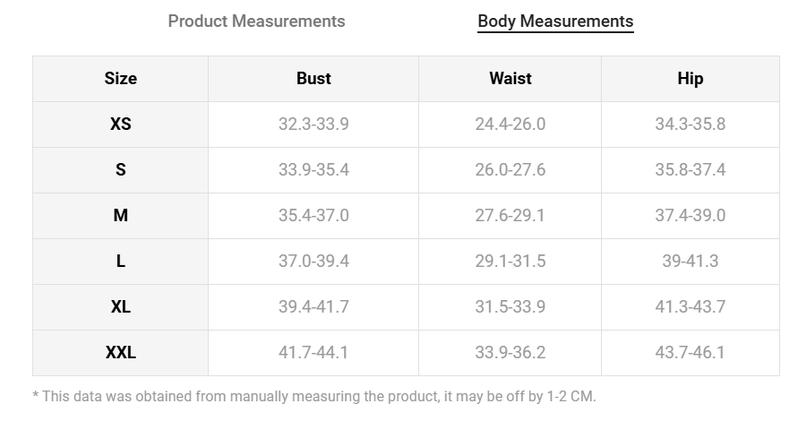Click the XXL waist value 33.9-36.2
Image resolution: width=798 pixels, height=421 pixels.
tap(510, 352)
